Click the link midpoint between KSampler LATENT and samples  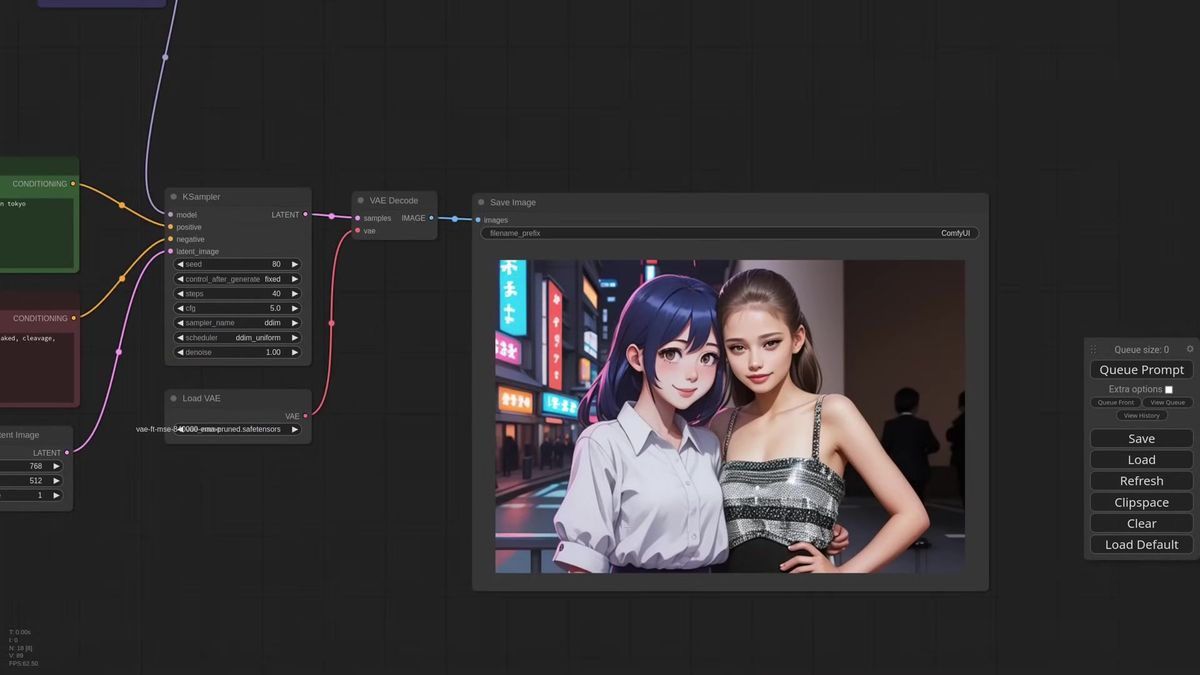click(331, 216)
